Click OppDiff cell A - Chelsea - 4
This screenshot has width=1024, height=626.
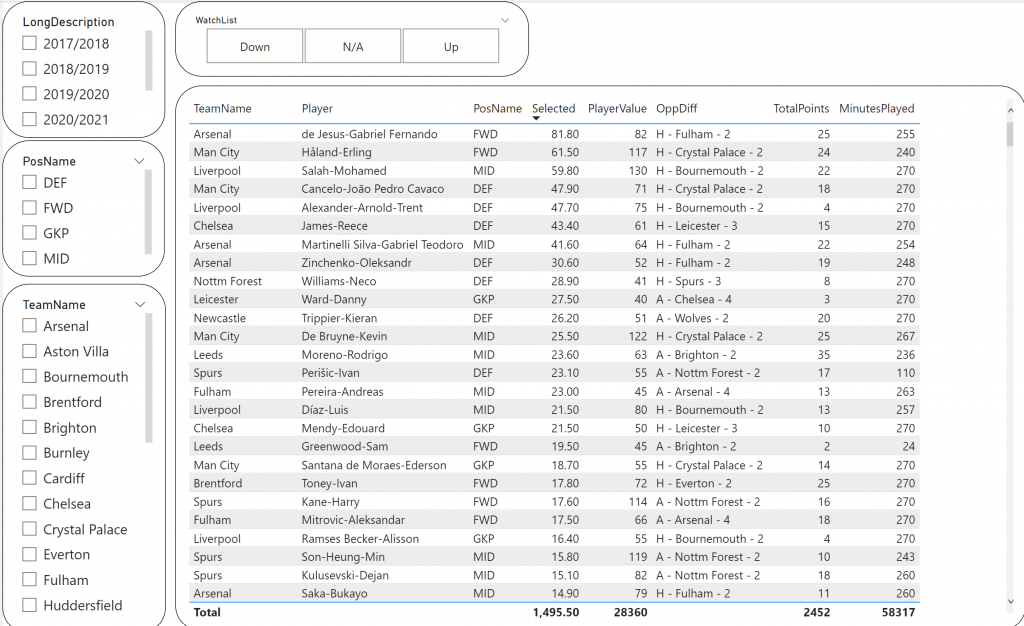[x=694, y=300]
